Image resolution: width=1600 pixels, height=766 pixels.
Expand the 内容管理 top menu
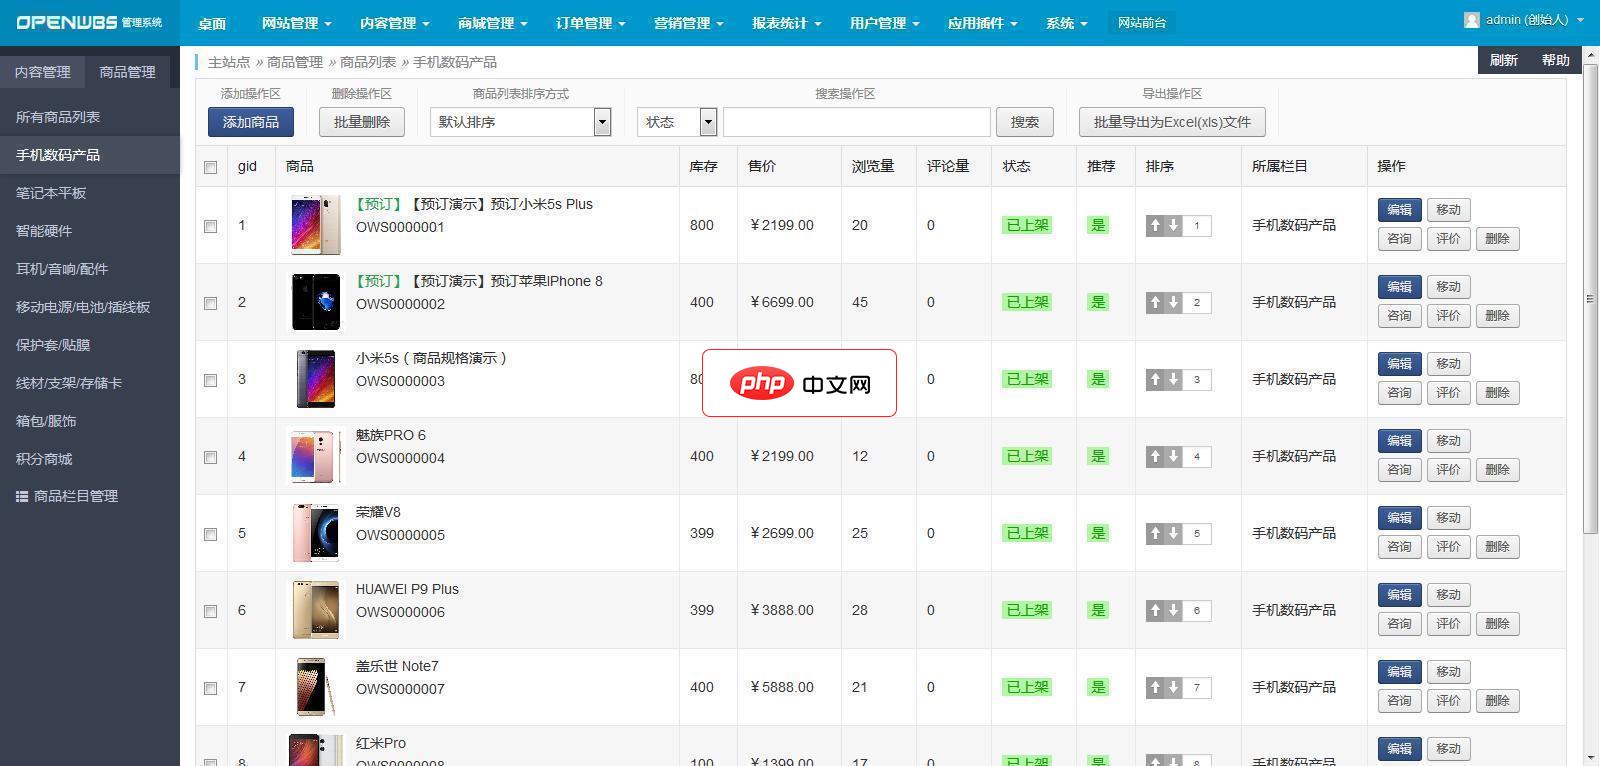(x=394, y=23)
